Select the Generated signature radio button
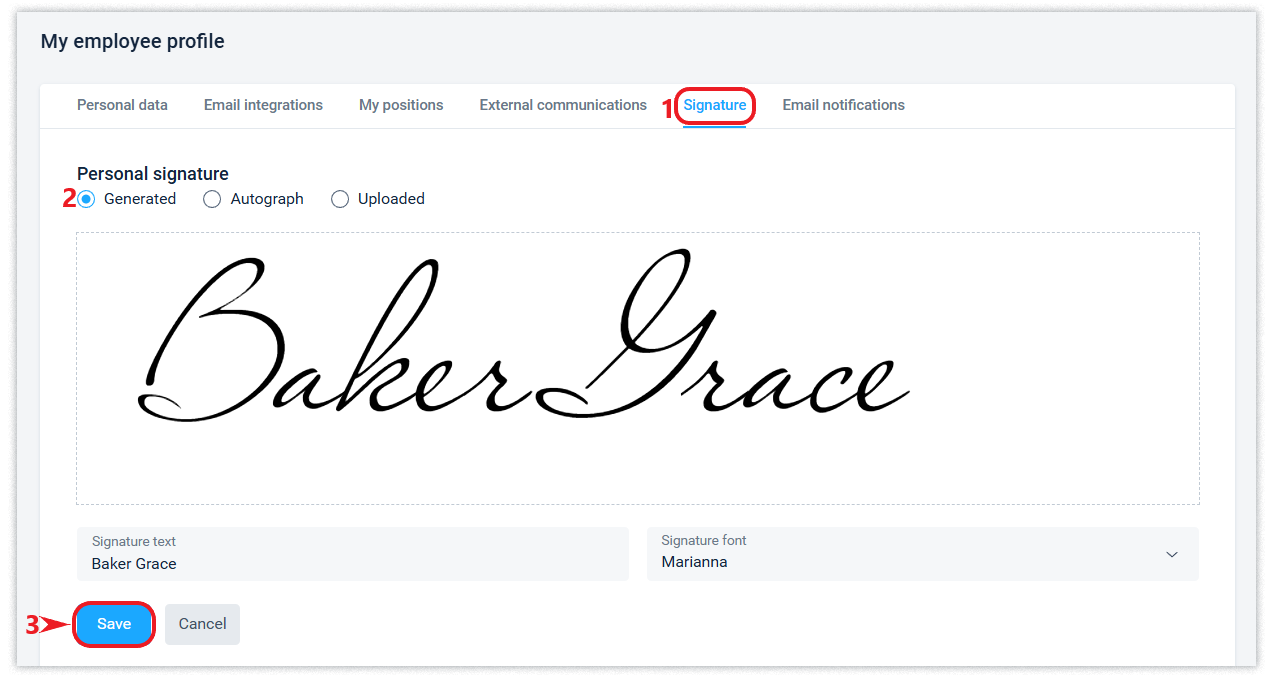This screenshot has height=684, width=1273. pos(87,199)
